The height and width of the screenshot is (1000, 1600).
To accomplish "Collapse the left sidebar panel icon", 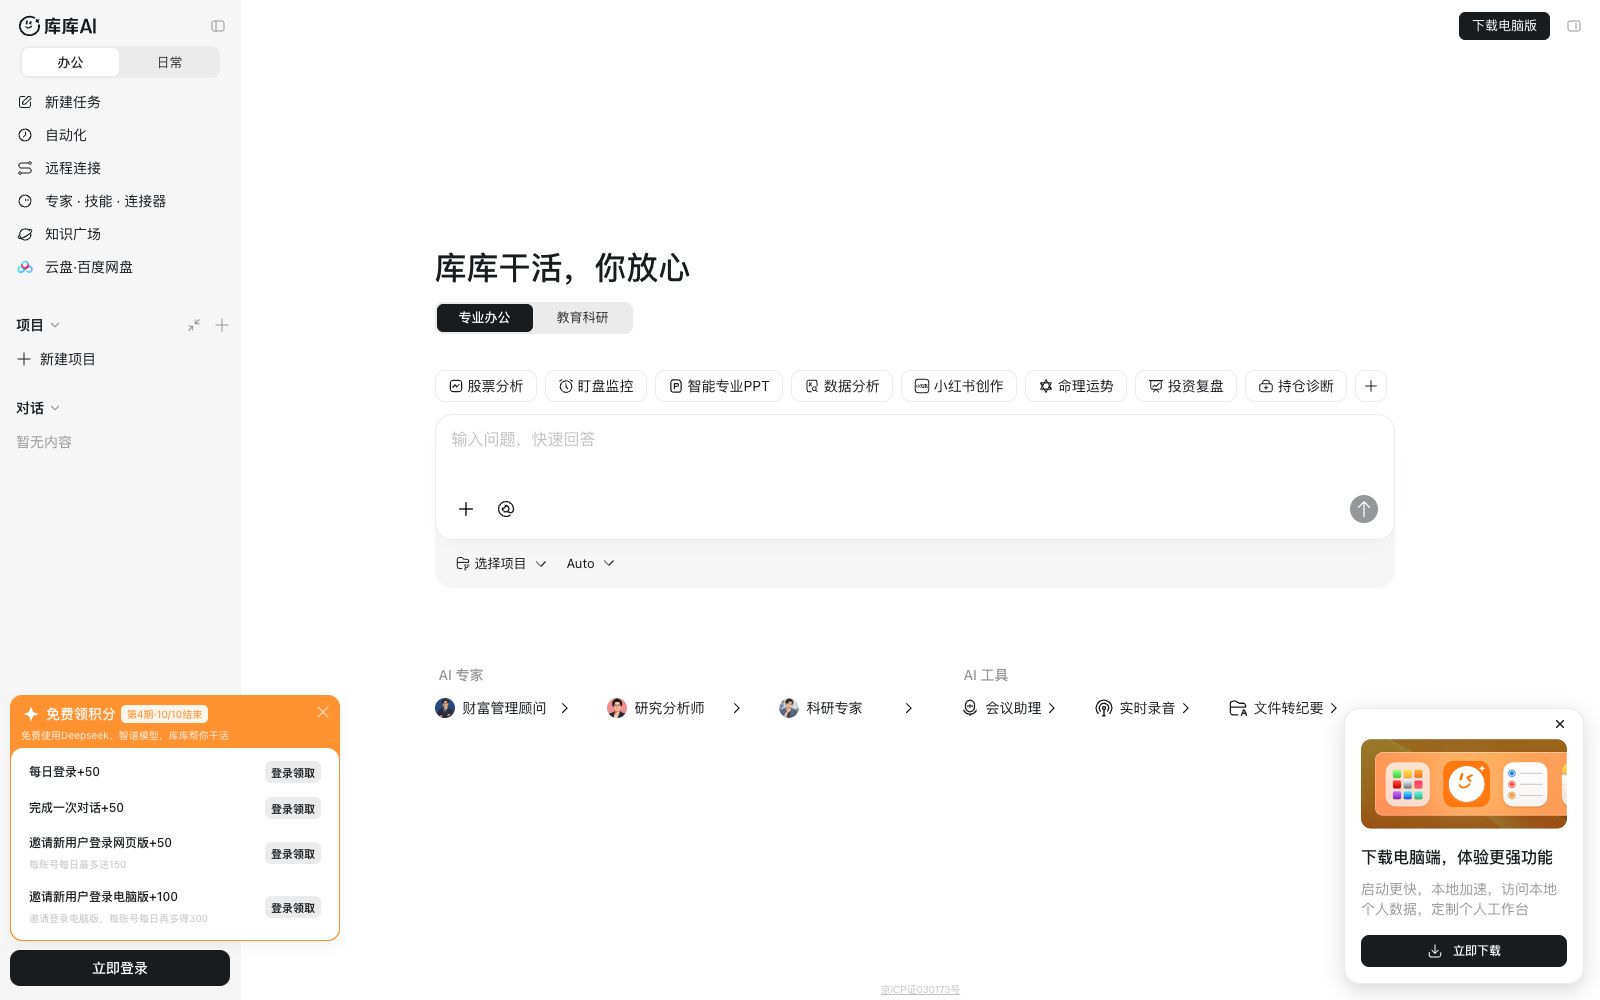I will click(218, 26).
